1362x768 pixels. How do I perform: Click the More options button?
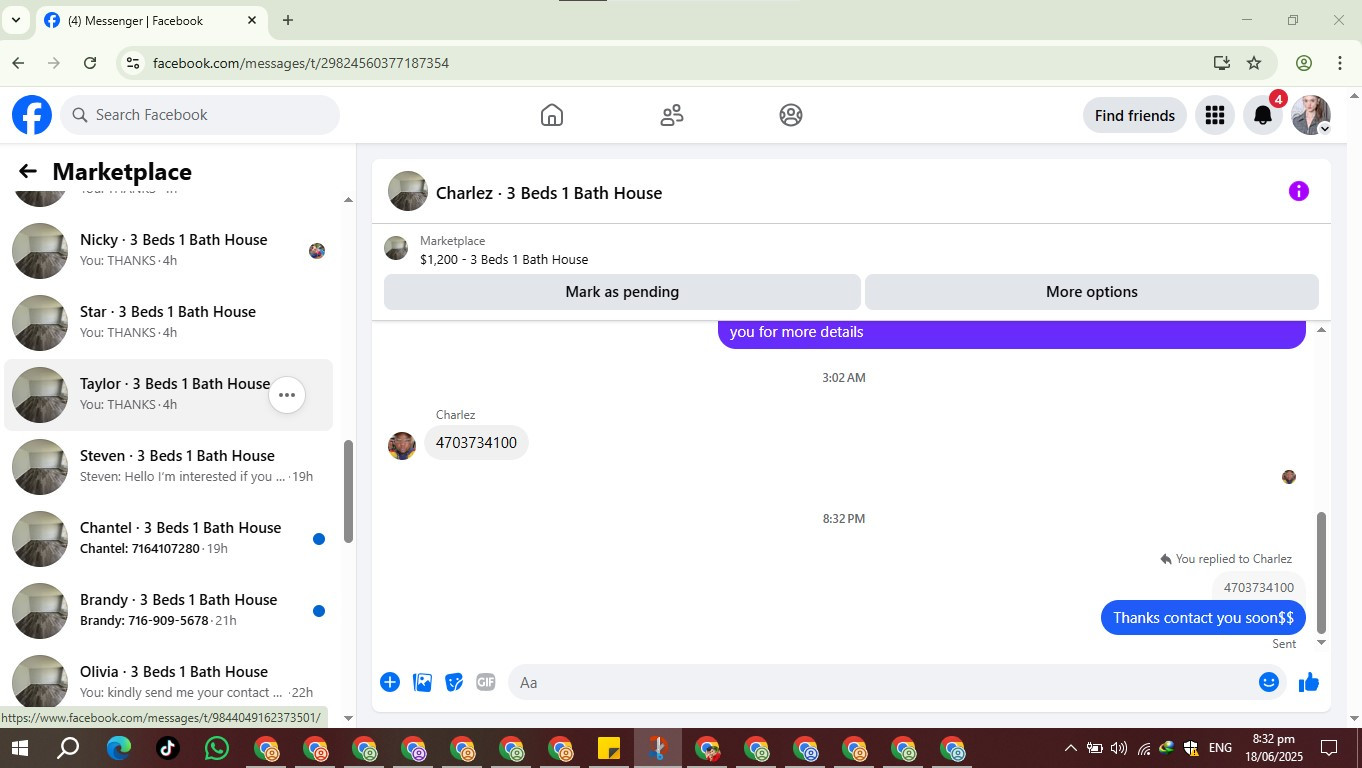pos(1092,292)
